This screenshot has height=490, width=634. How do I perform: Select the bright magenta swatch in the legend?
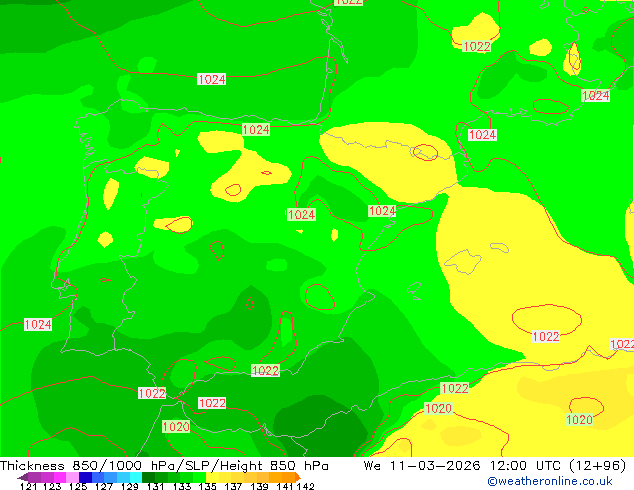[60, 477]
